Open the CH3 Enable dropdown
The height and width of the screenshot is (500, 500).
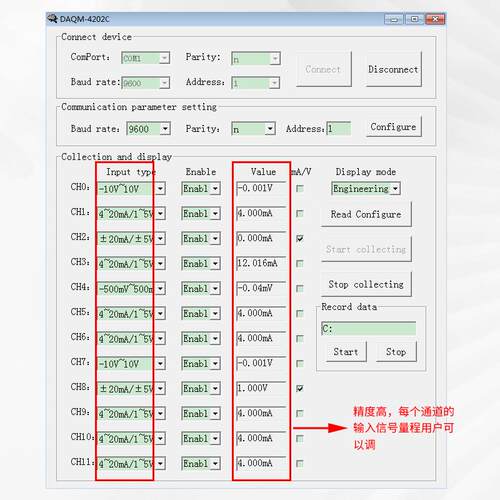tap(215, 264)
